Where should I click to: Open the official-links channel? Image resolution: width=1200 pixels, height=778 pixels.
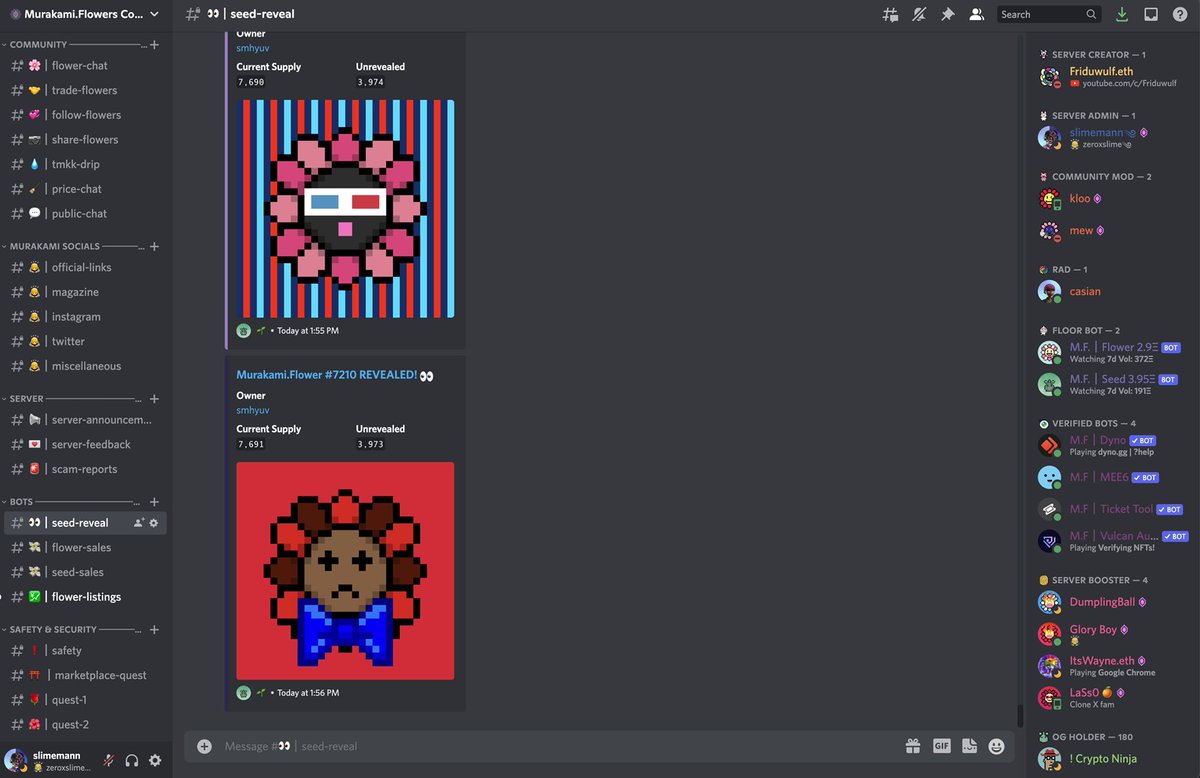pyautogui.click(x=86, y=268)
